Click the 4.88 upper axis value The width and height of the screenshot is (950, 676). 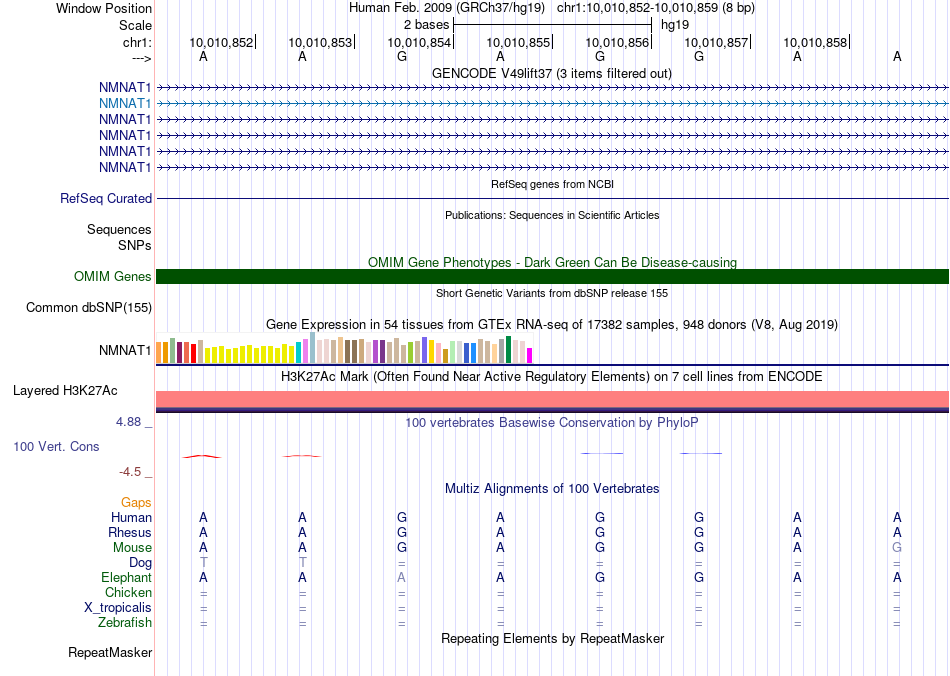(x=128, y=422)
